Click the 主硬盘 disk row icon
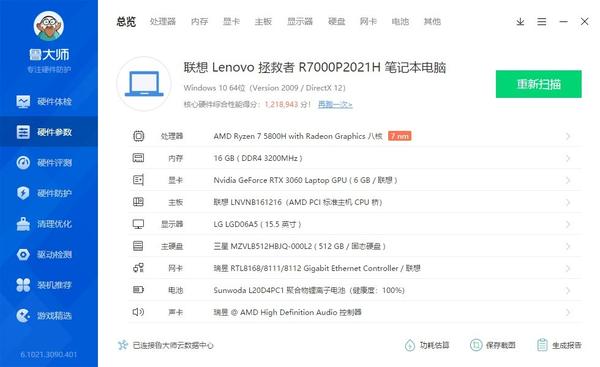The width and height of the screenshot is (600, 367). [x=138, y=246]
